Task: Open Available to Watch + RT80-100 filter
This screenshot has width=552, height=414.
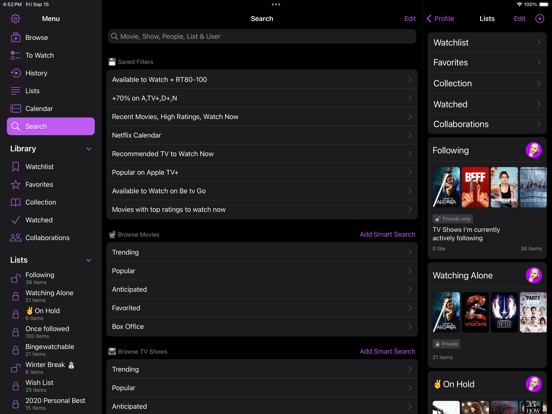Action: point(262,80)
